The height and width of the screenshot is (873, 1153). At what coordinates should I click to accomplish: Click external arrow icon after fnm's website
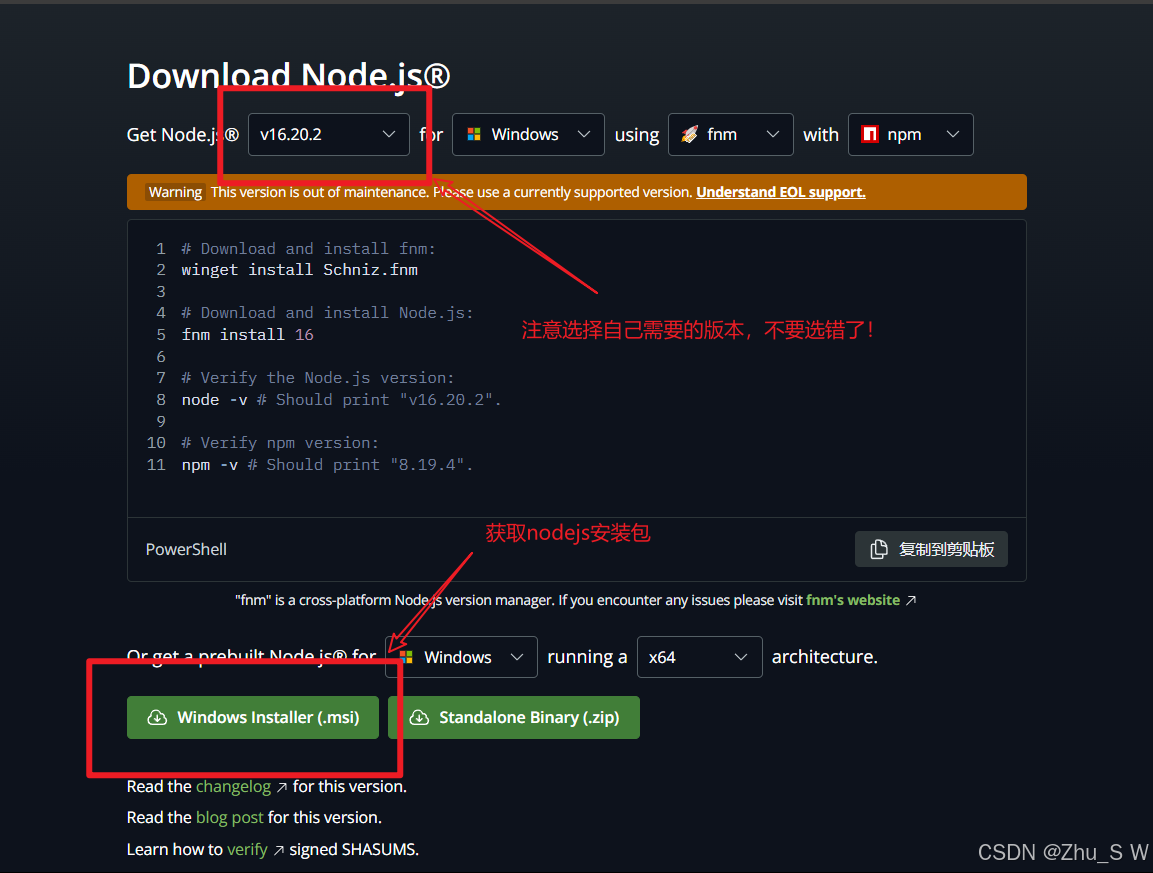911,600
